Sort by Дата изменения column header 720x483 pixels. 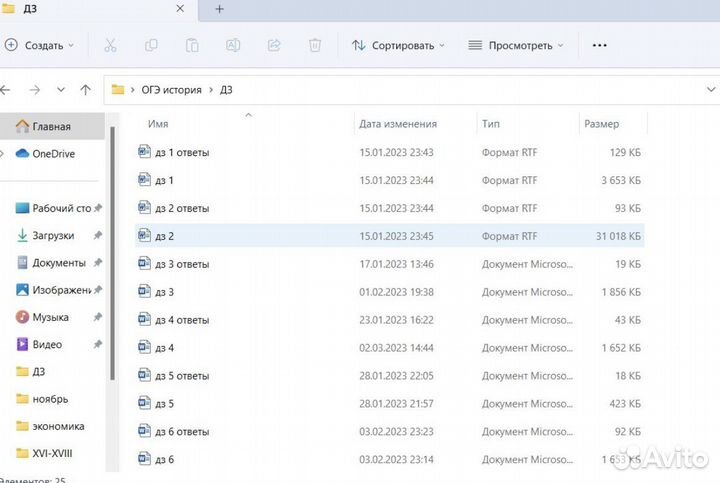click(x=398, y=124)
